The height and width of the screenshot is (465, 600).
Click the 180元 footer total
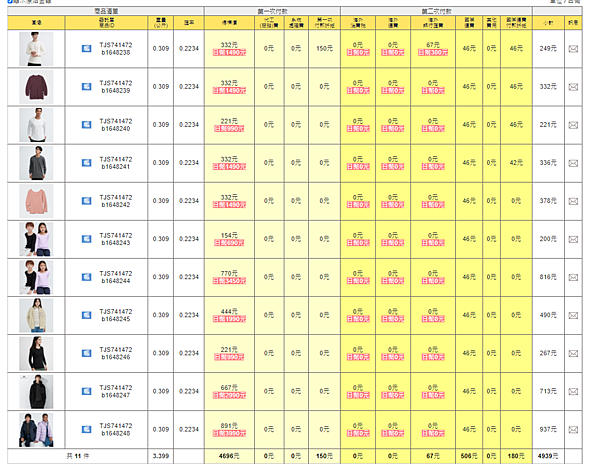point(516,456)
